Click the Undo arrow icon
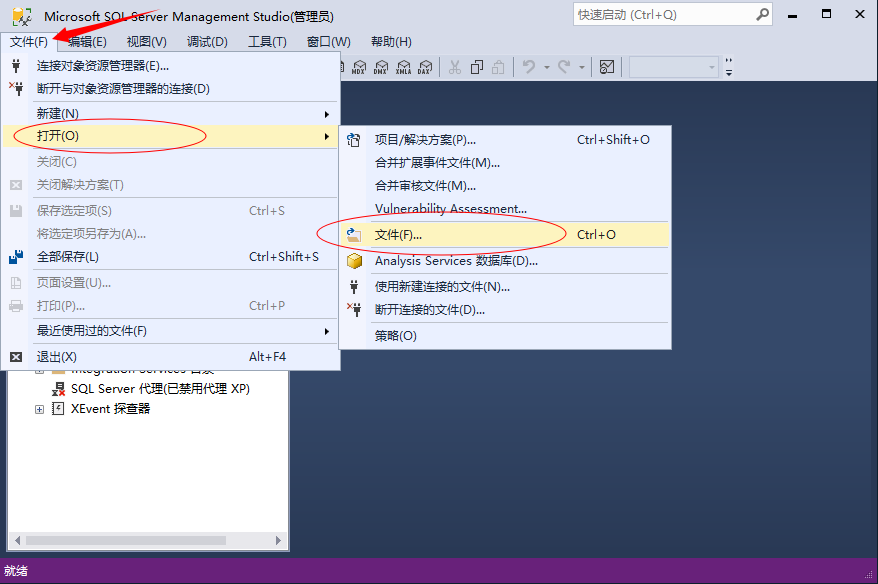878x584 pixels. pyautogui.click(x=529, y=67)
